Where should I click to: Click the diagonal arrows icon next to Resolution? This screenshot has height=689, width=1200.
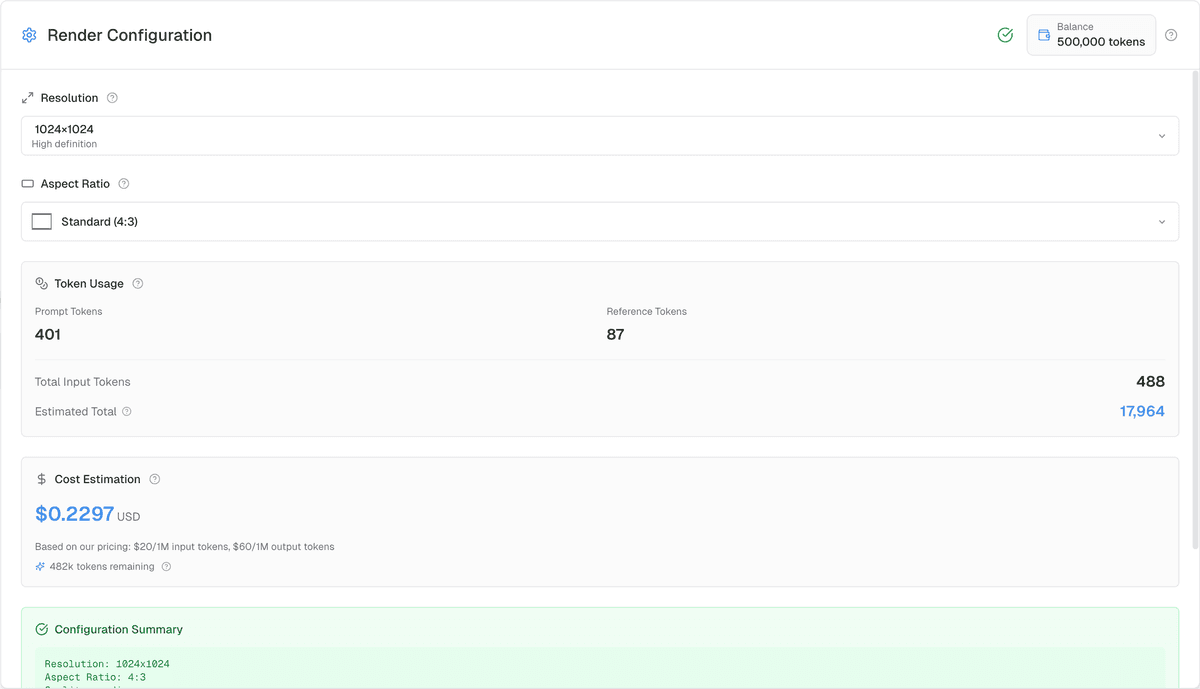pyautogui.click(x=27, y=97)
